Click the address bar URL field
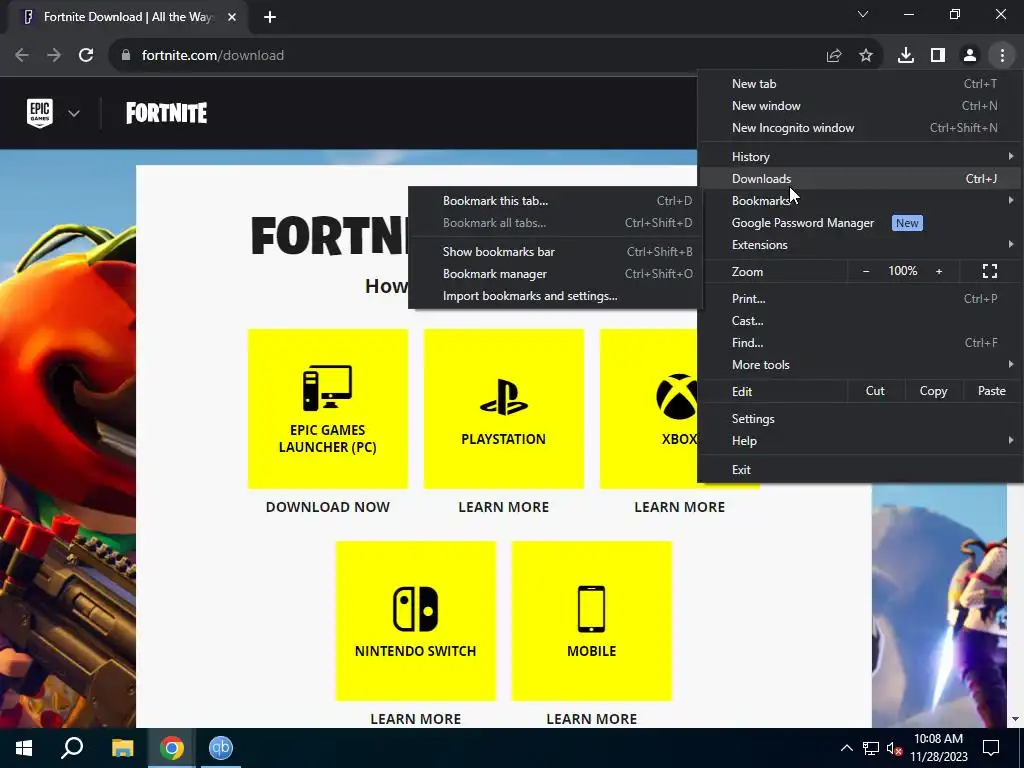This screenshot has width=1024, height=768. [x=470, y=56]
